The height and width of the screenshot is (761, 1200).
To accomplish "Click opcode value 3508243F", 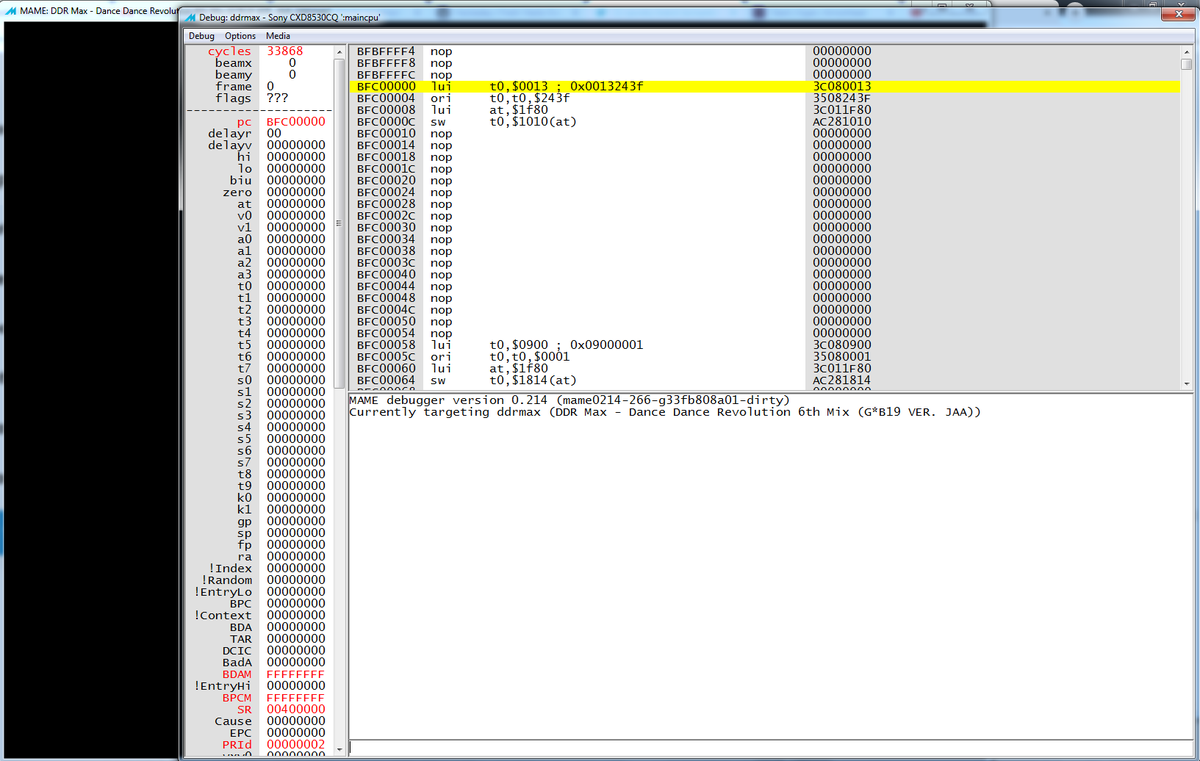I will [x=842, y=98].
